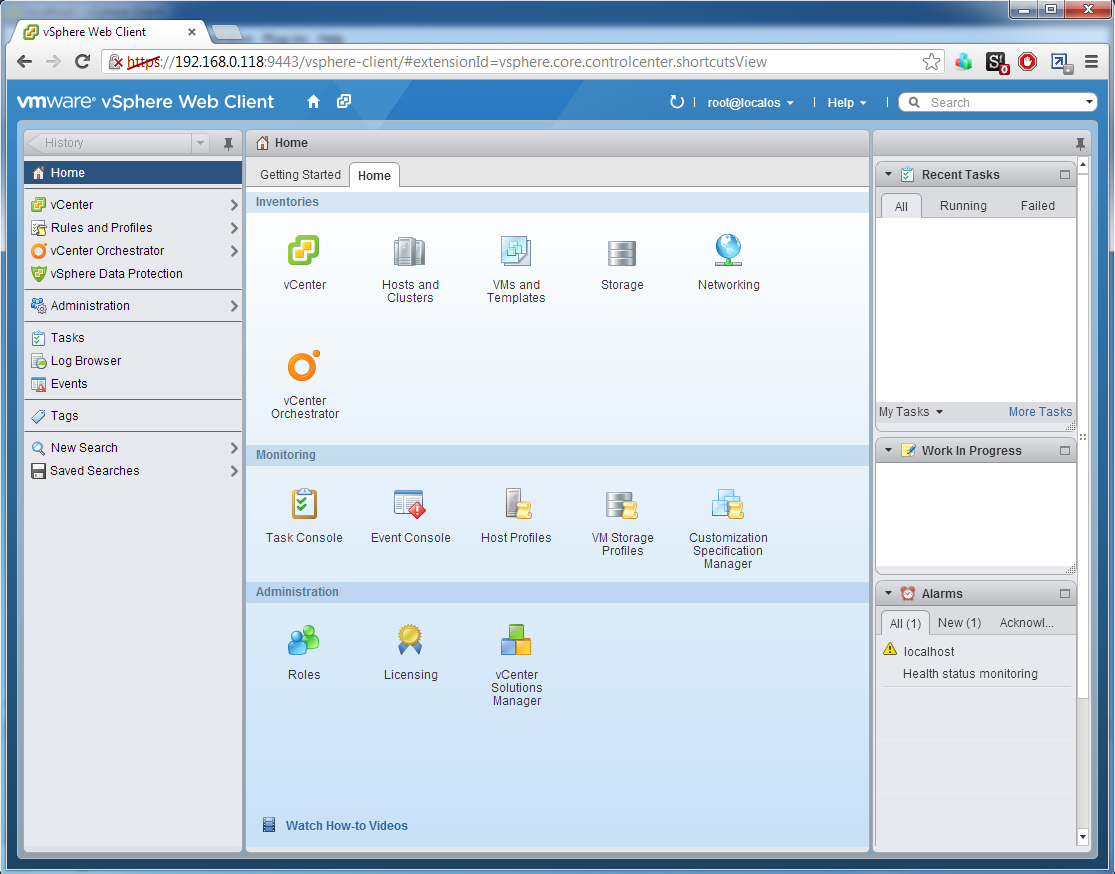This screenshot has height=874, width=1115.
Task: Switch to the Getting Started tab
Action: point(300,175)
